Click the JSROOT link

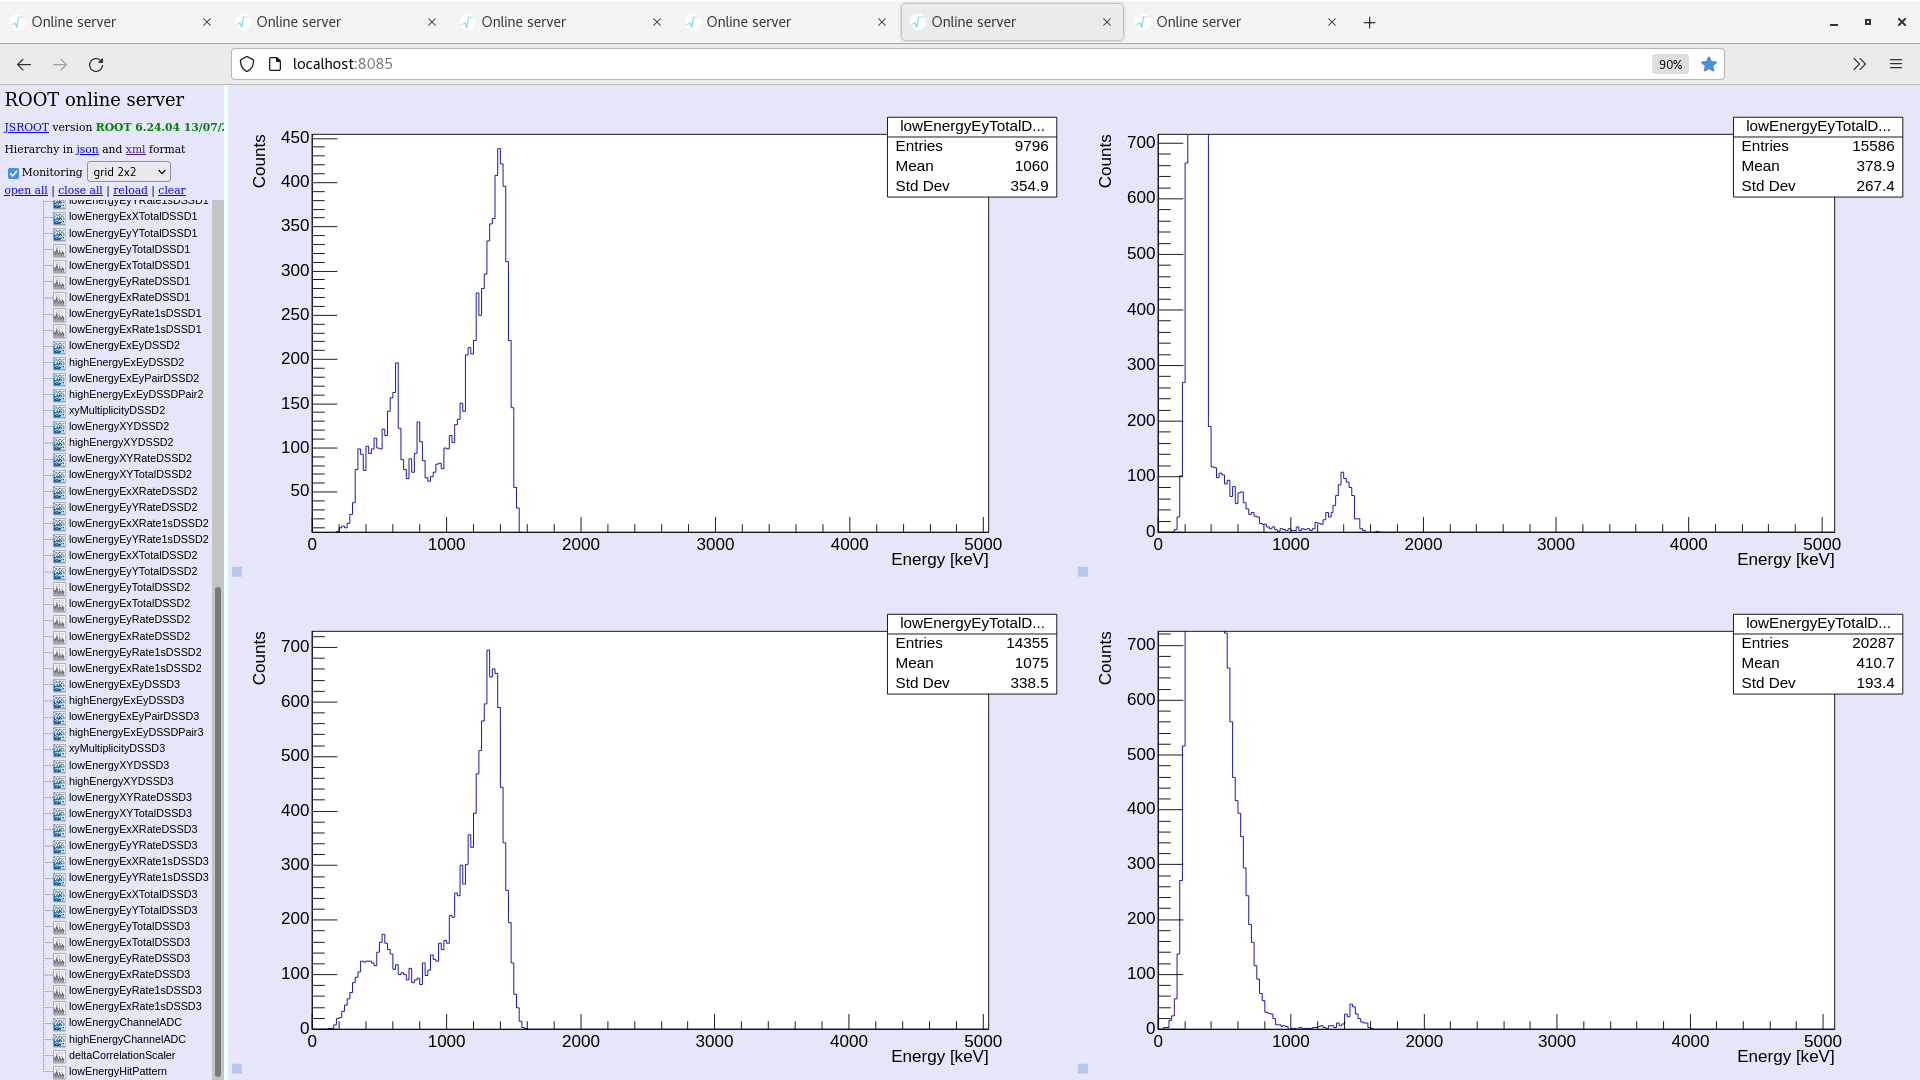coord(26,127)
